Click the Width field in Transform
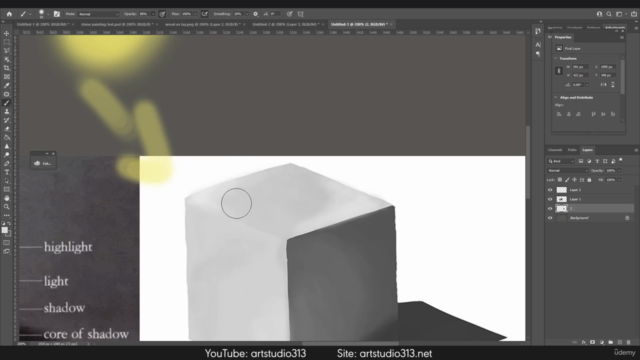This screenshot has width=640, height=360. pyautogui.click(x=580, y=67)
